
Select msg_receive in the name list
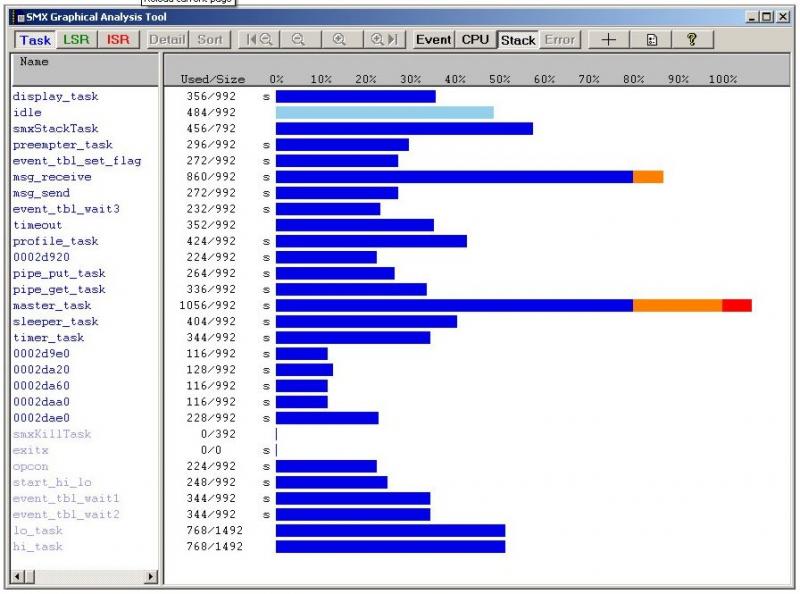click(x=52, y=177)
